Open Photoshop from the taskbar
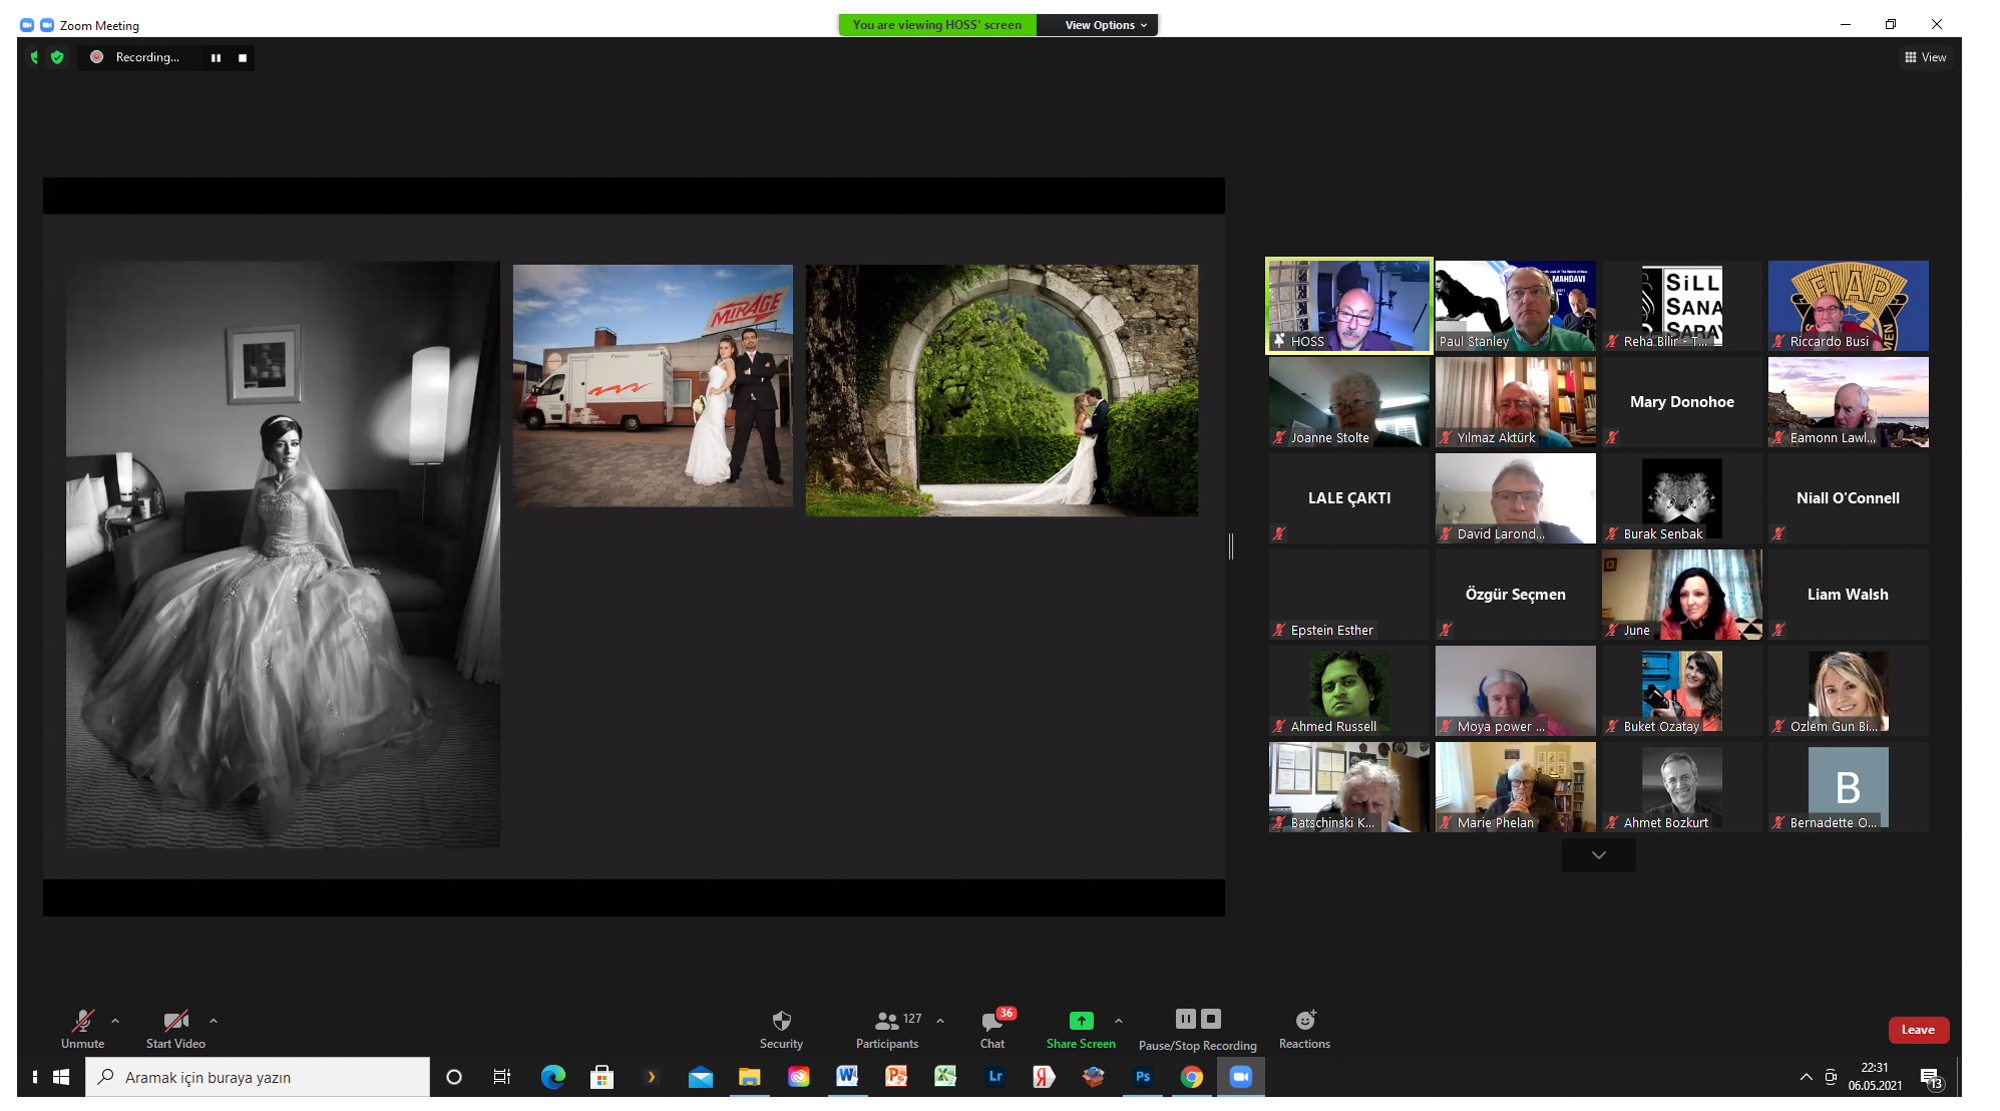The image size is (2000, 1111). tap(1142, 1077)
